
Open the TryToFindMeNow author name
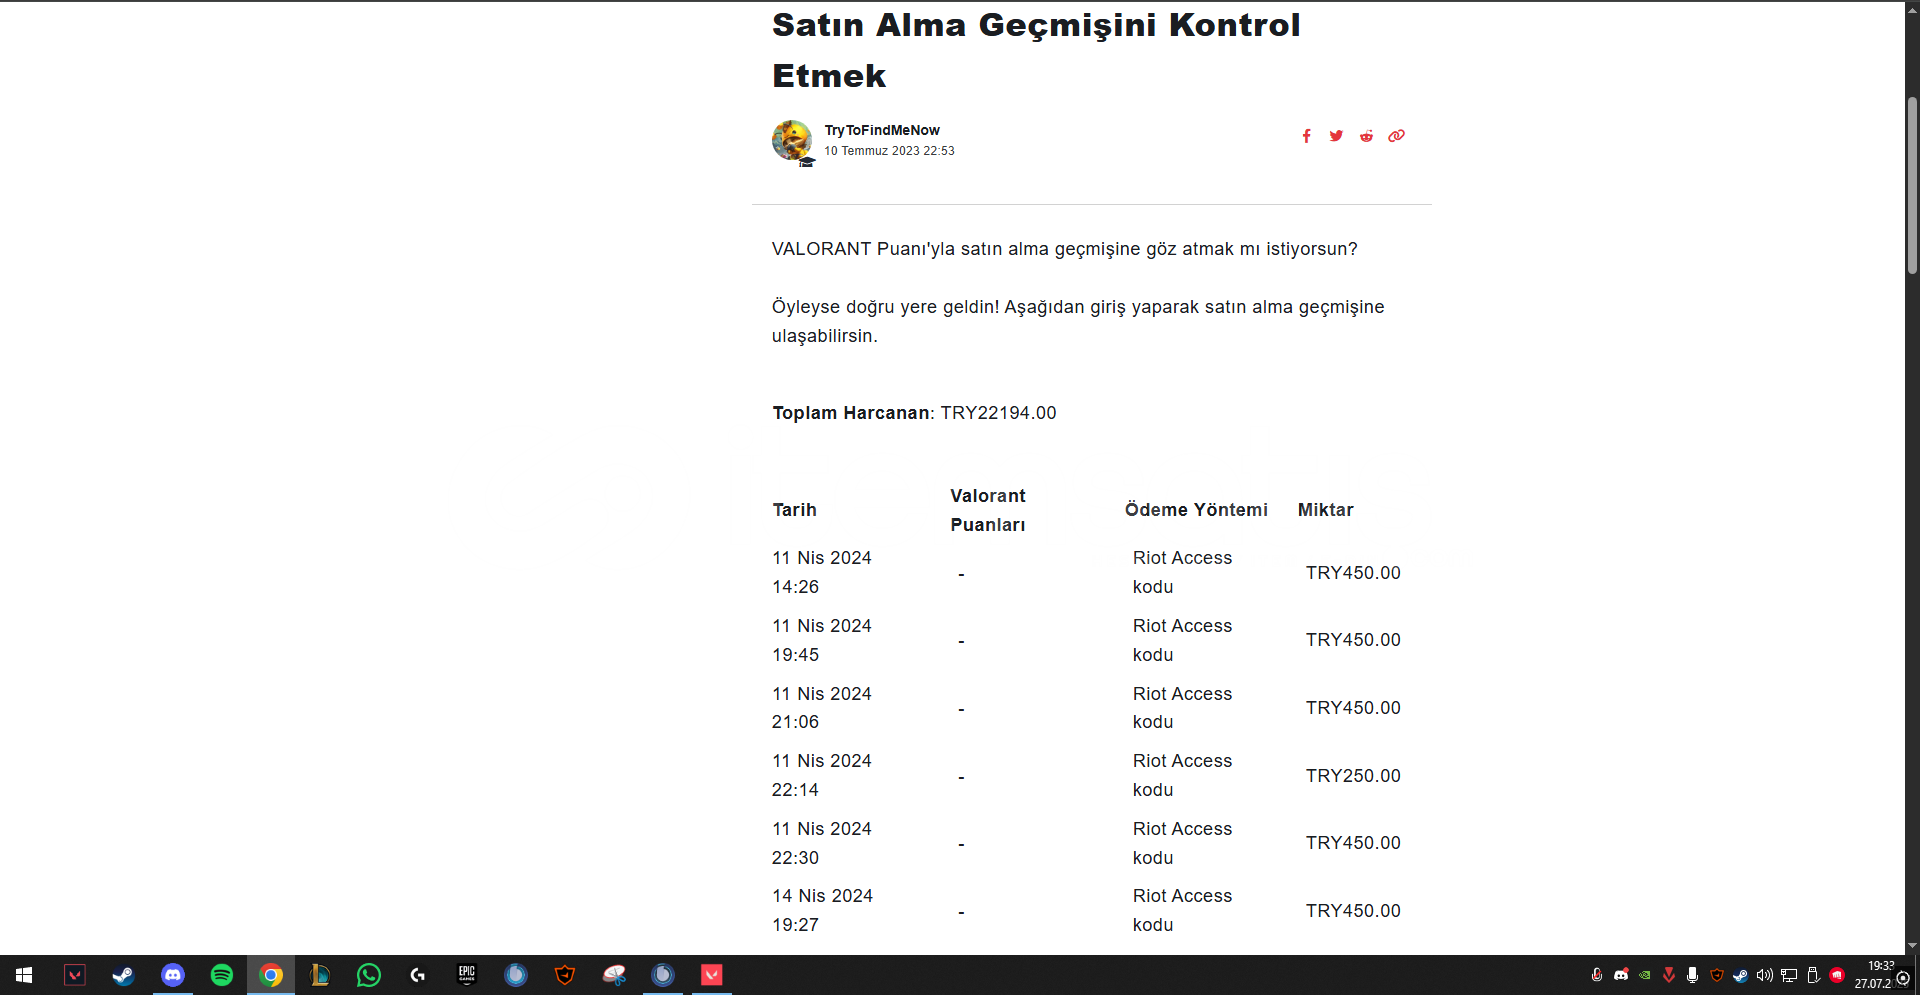point(882,130)
